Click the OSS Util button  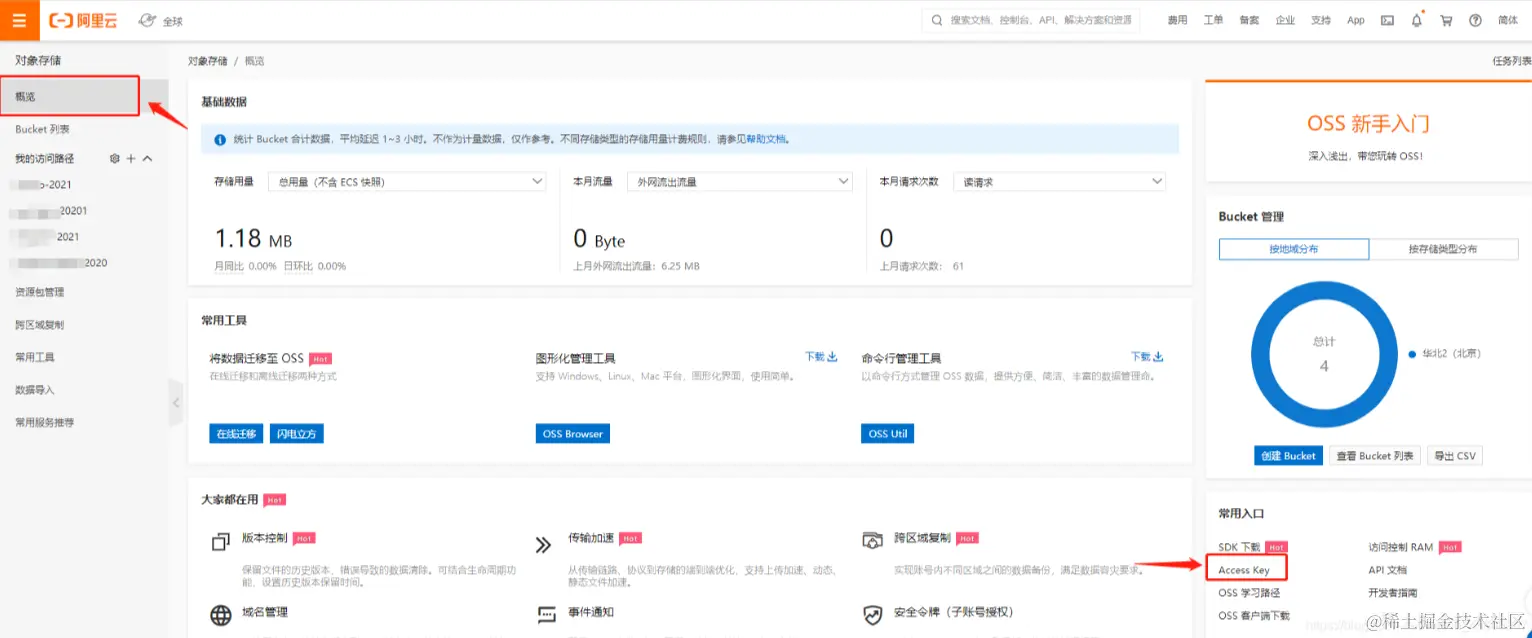point(888,434)
